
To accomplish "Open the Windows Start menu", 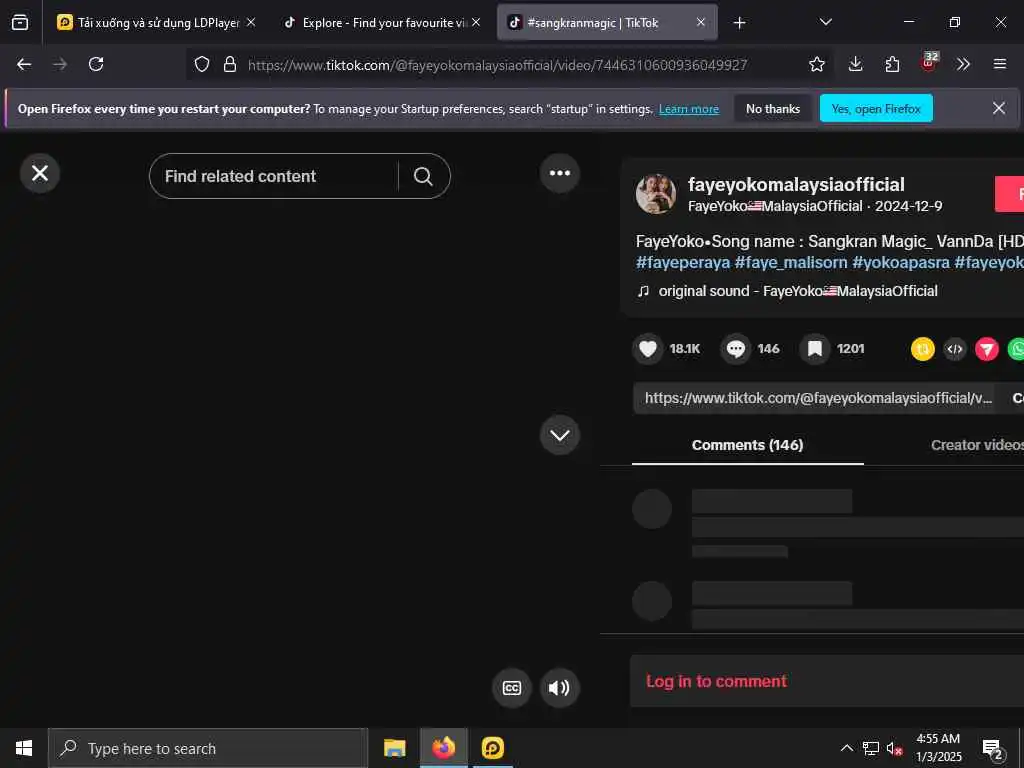I will (24, 748).
